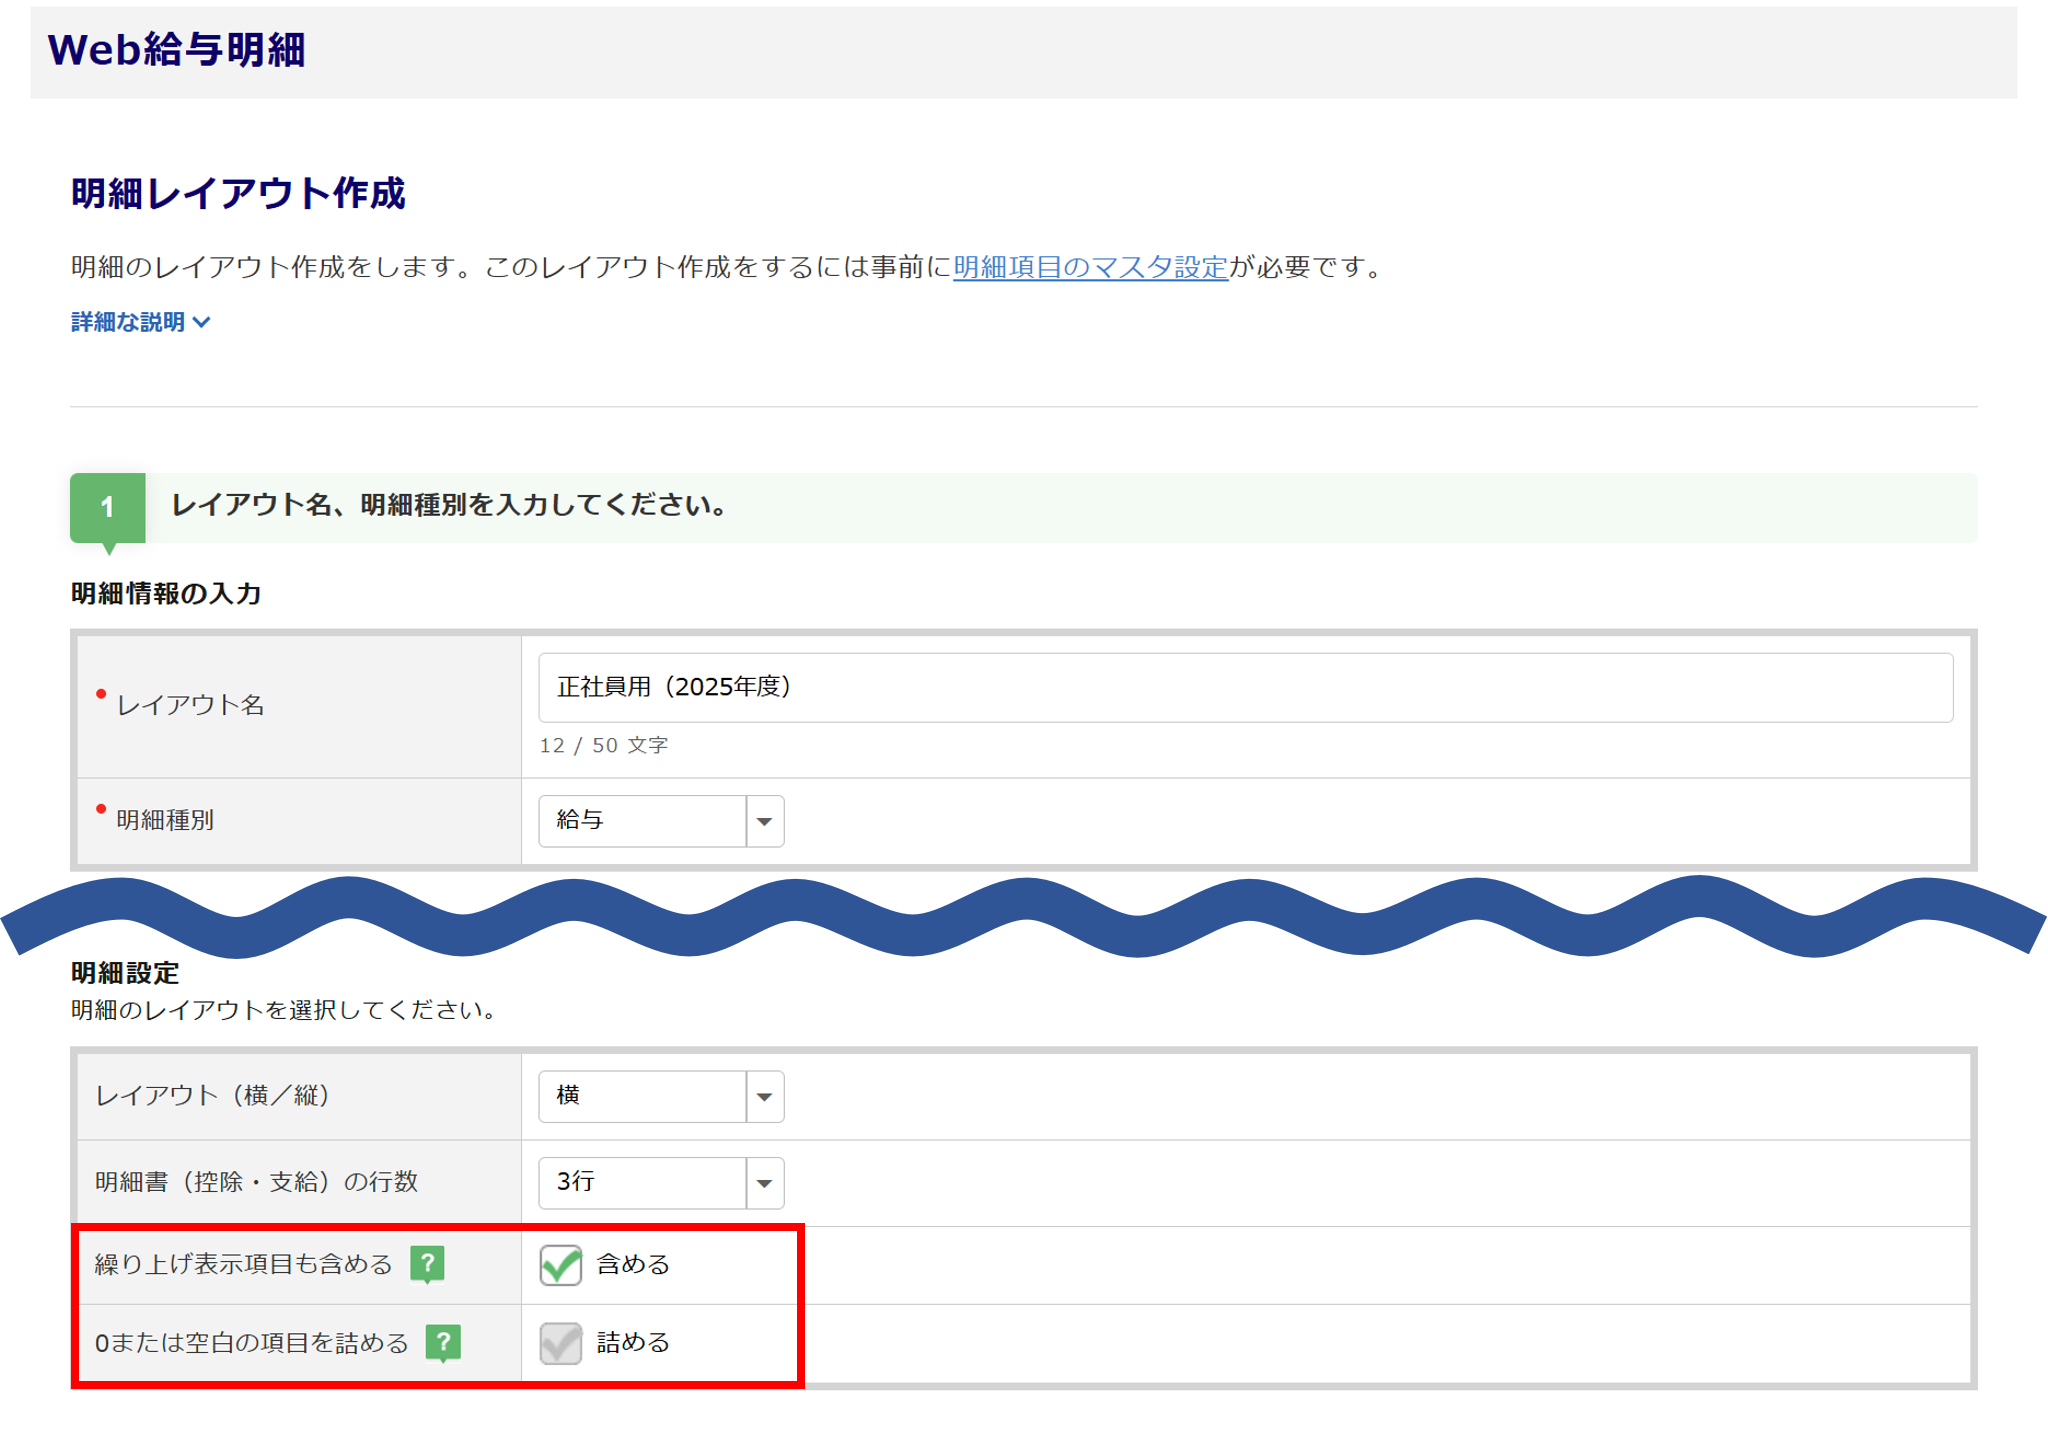
Task: Click the Web給与明細 header title
Action: point(176,50)
